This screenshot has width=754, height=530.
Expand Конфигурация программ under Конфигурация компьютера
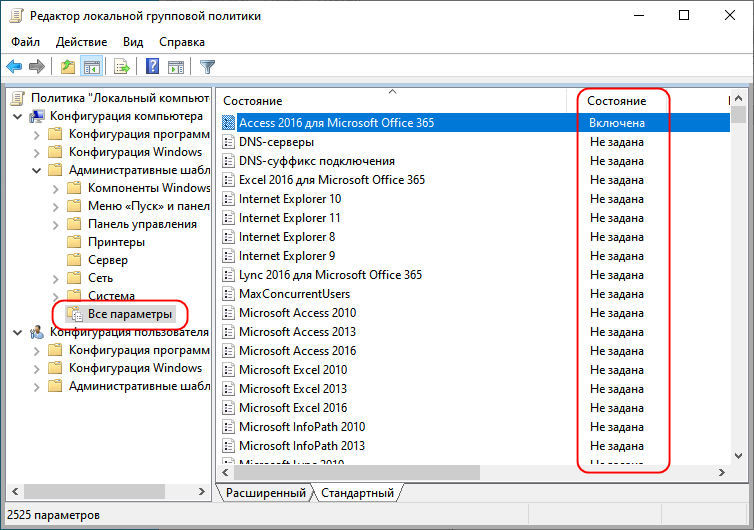(37, 135)
